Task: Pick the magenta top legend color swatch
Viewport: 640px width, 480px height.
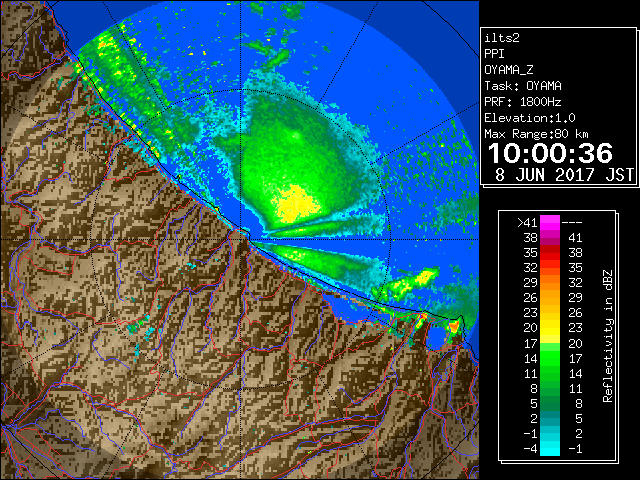Action: (550, 223)
